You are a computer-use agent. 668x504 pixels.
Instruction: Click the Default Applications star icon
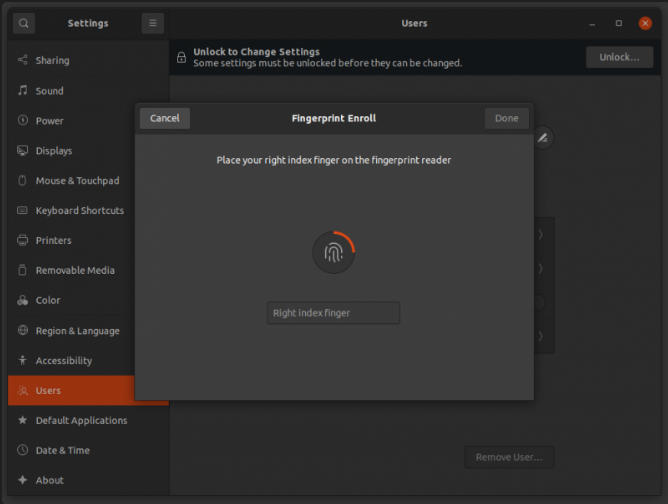click(x=23, y=420)
